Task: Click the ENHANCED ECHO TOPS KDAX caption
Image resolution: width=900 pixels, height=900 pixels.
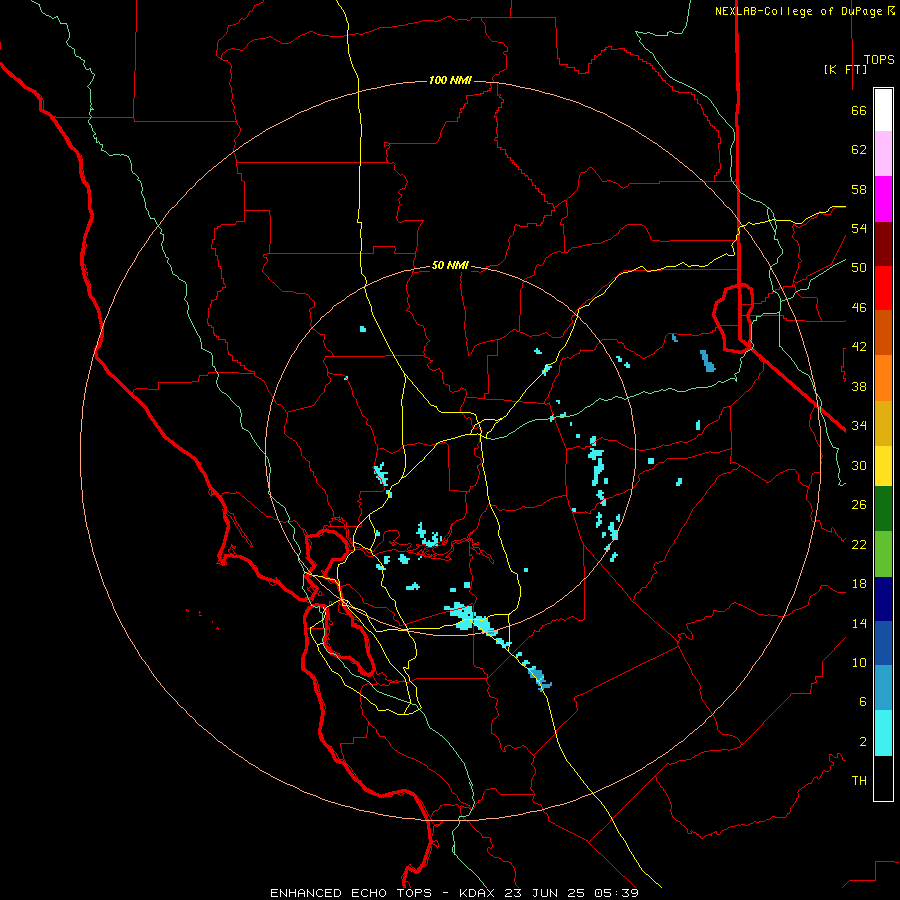Action: click(x=454, y=893)
